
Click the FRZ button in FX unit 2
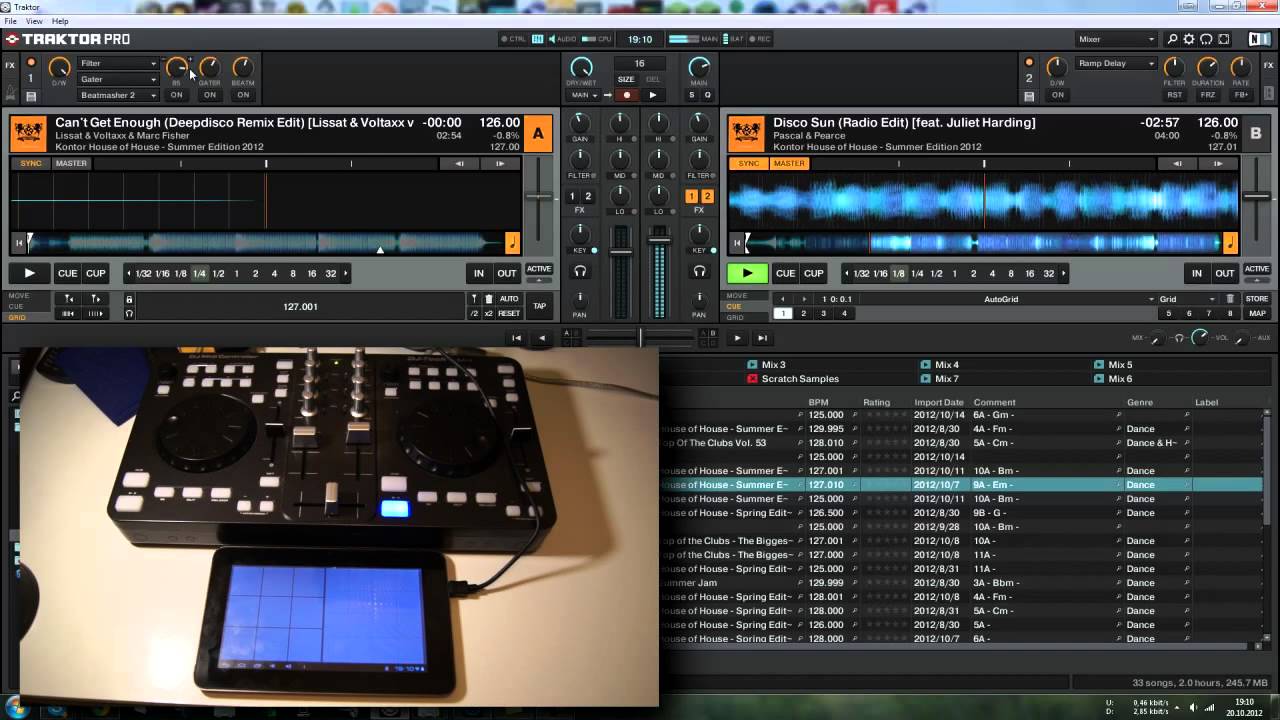1208,95
